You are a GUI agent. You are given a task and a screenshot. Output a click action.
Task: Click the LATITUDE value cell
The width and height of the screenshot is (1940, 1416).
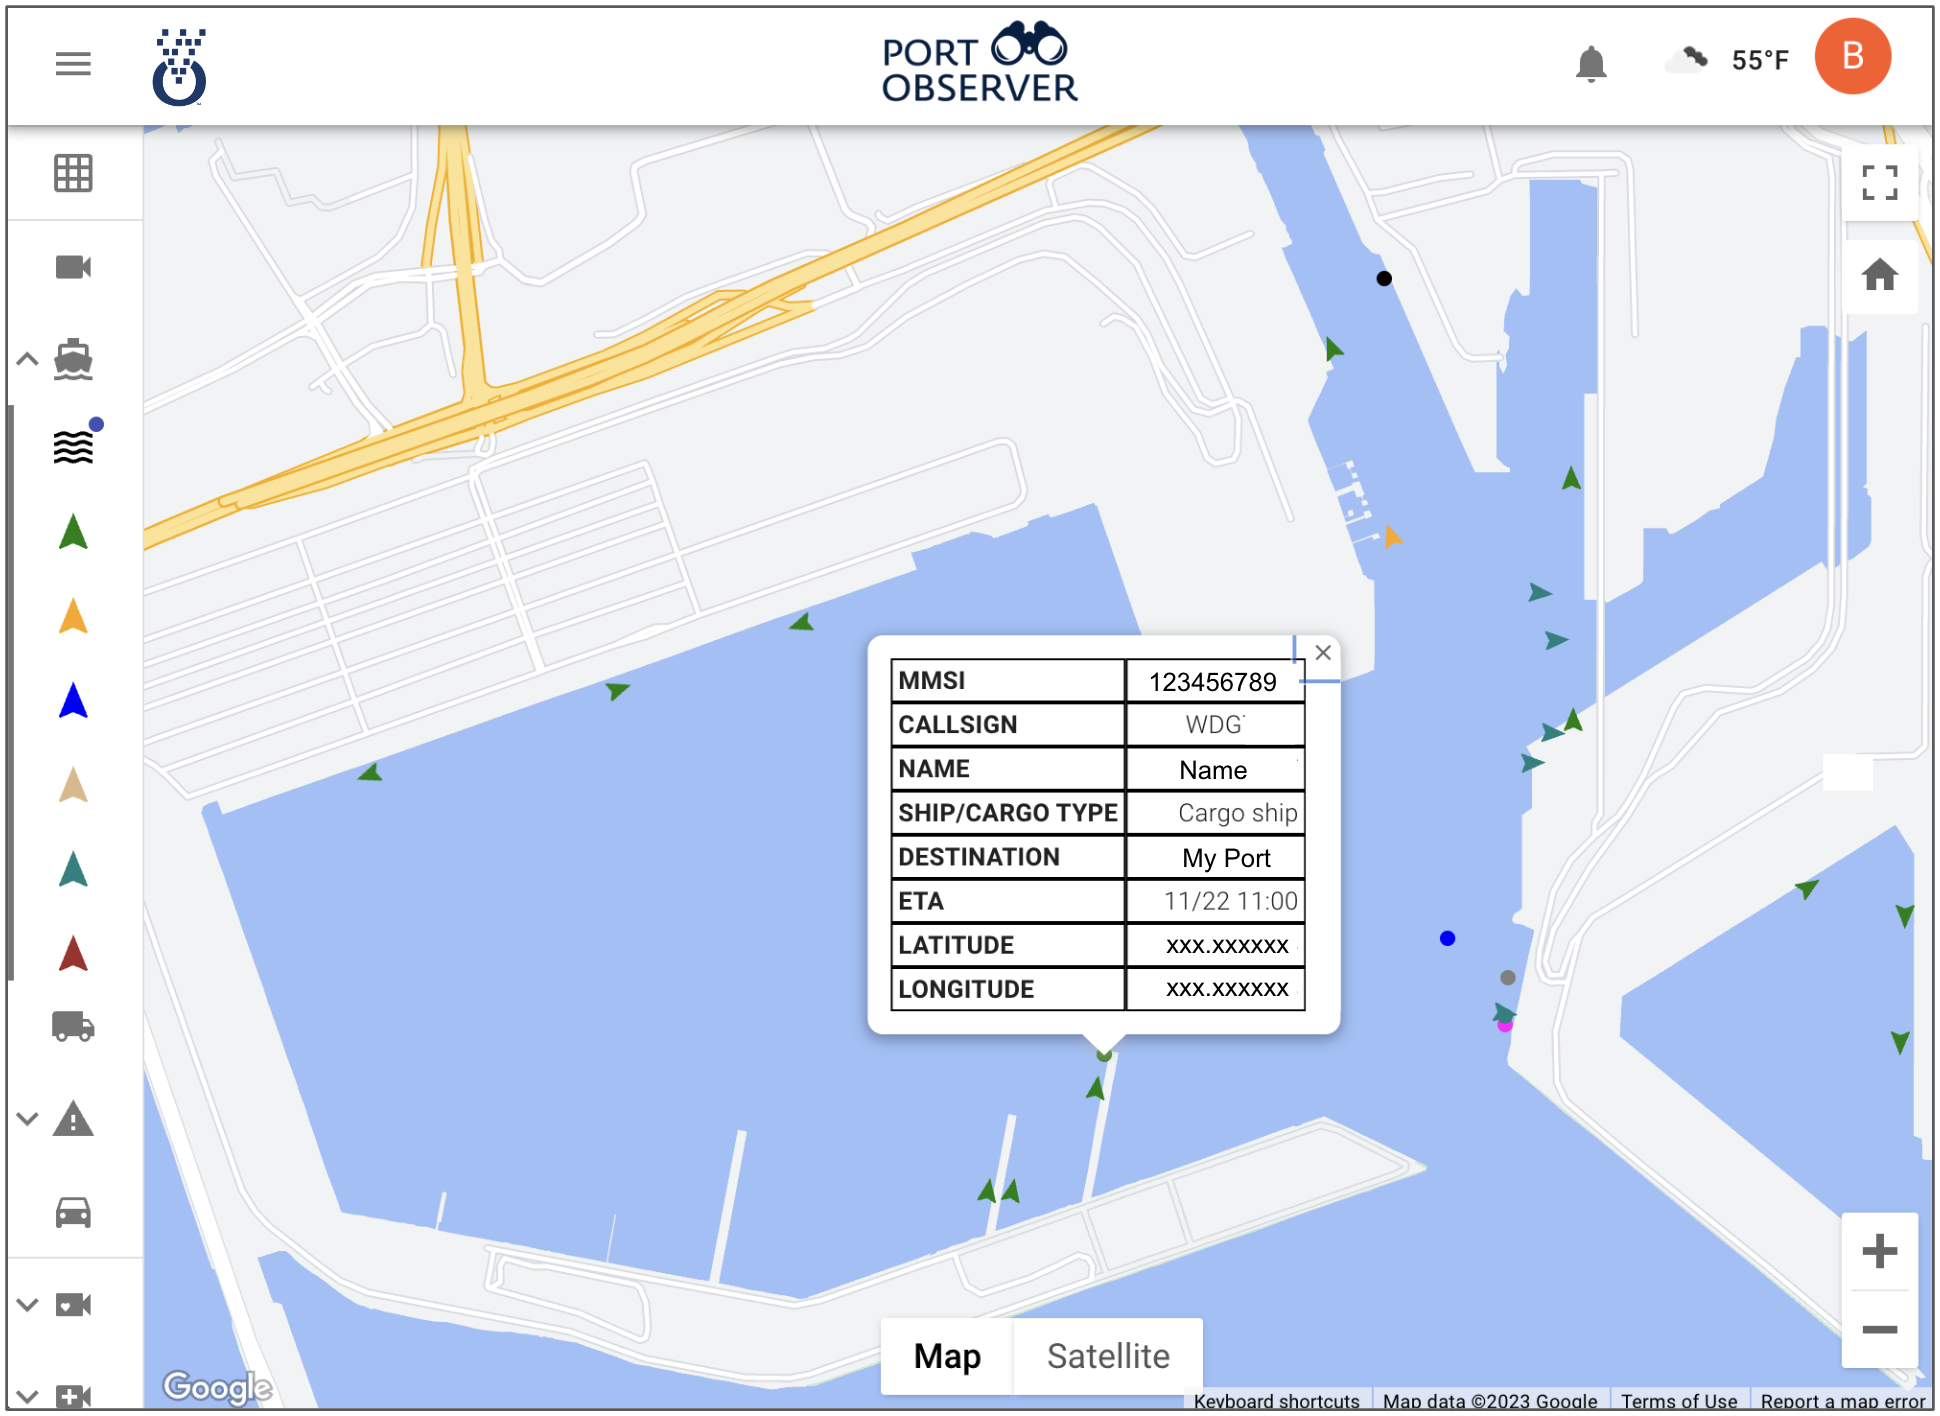1214,945
